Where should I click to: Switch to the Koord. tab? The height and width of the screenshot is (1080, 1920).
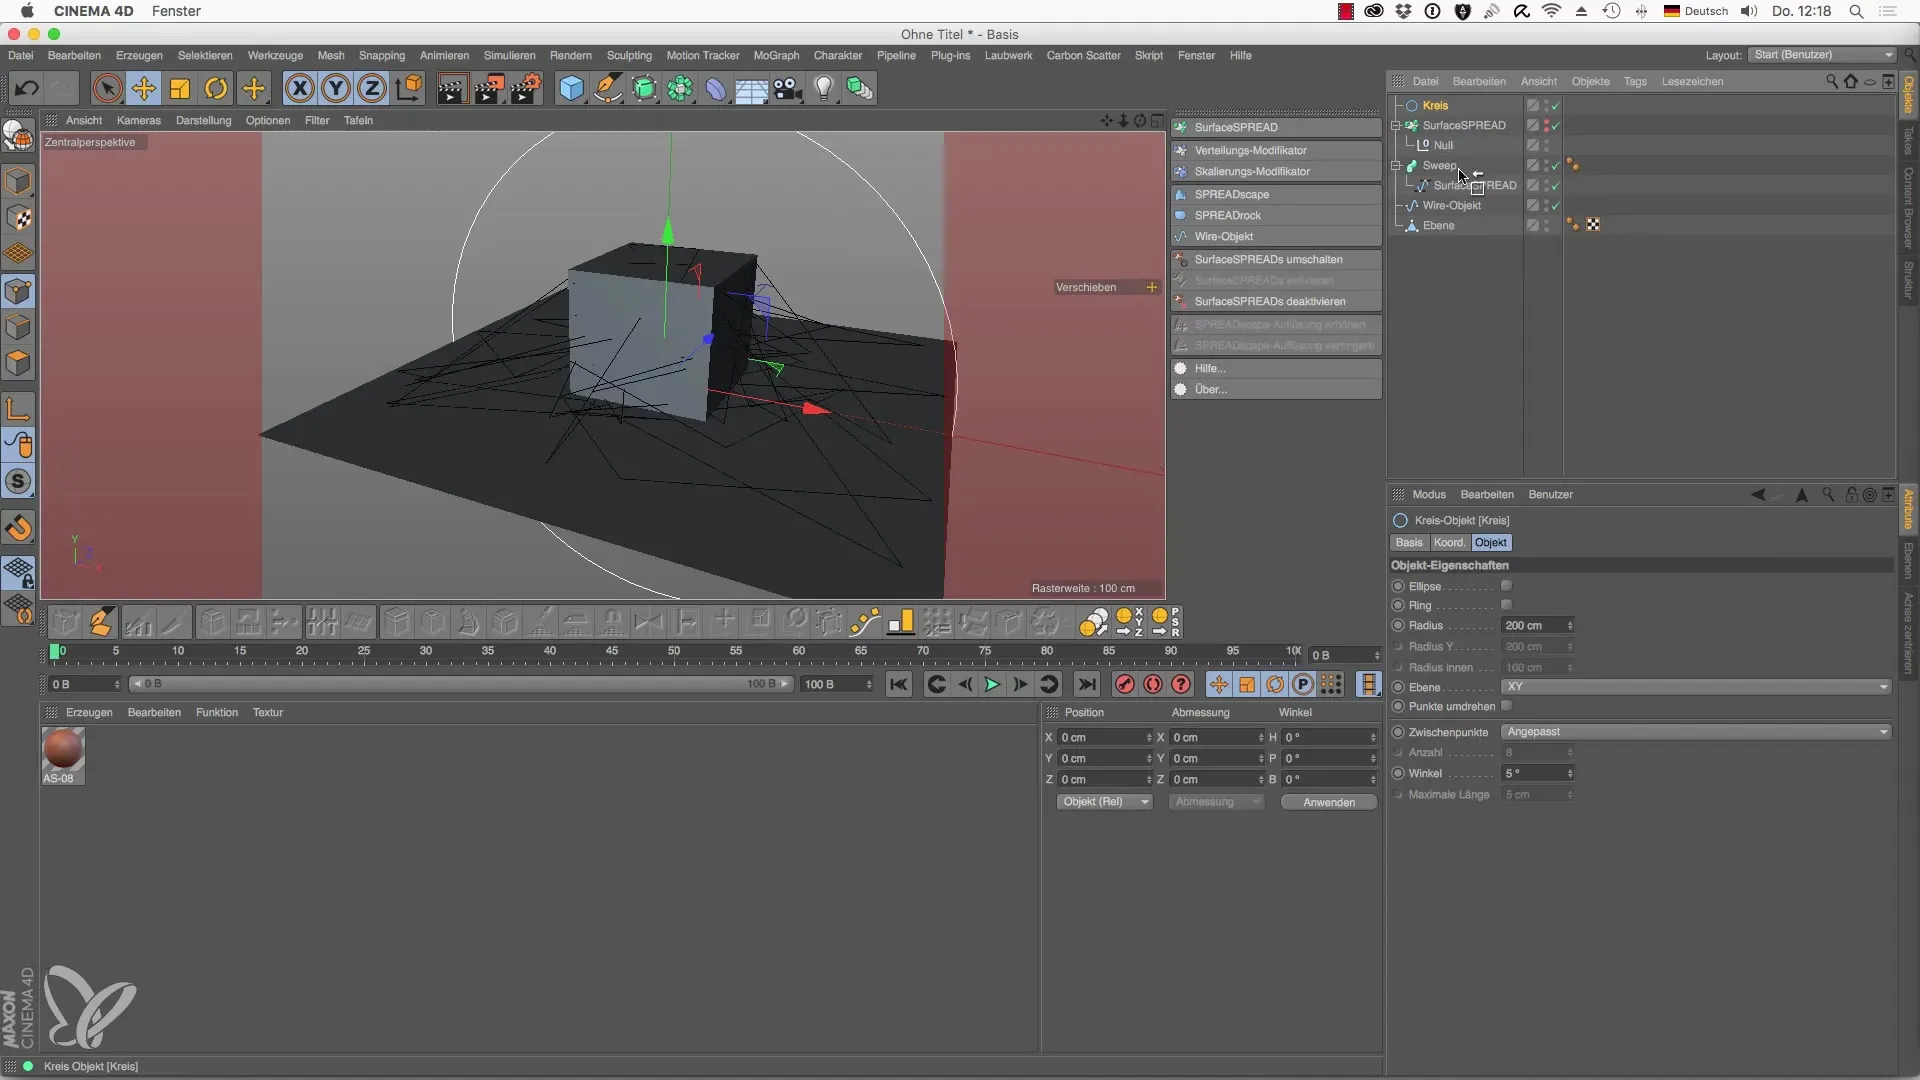1449,543
